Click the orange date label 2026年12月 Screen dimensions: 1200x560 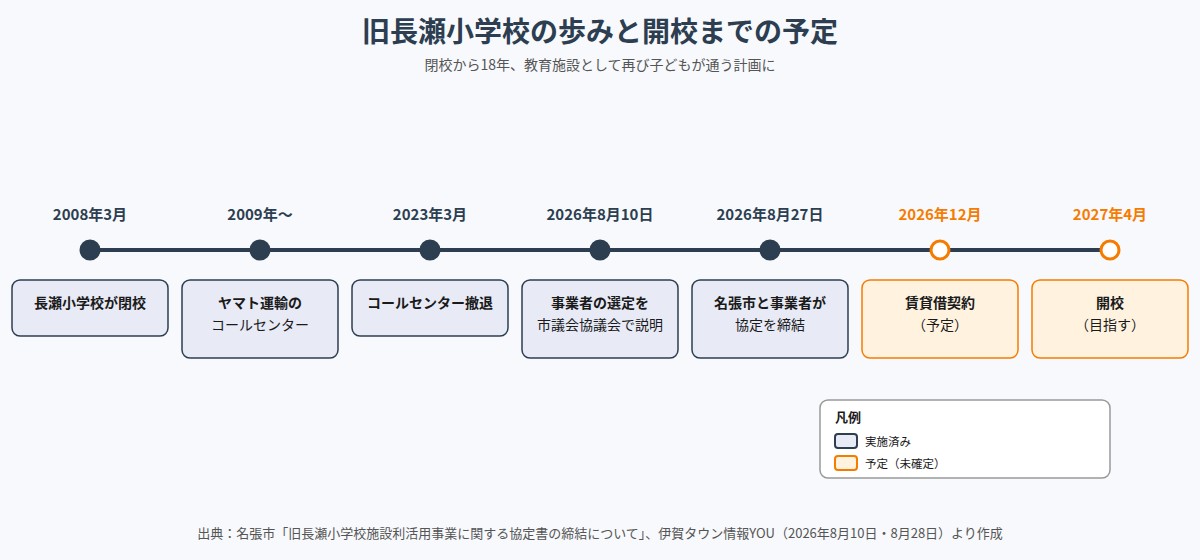940,215
